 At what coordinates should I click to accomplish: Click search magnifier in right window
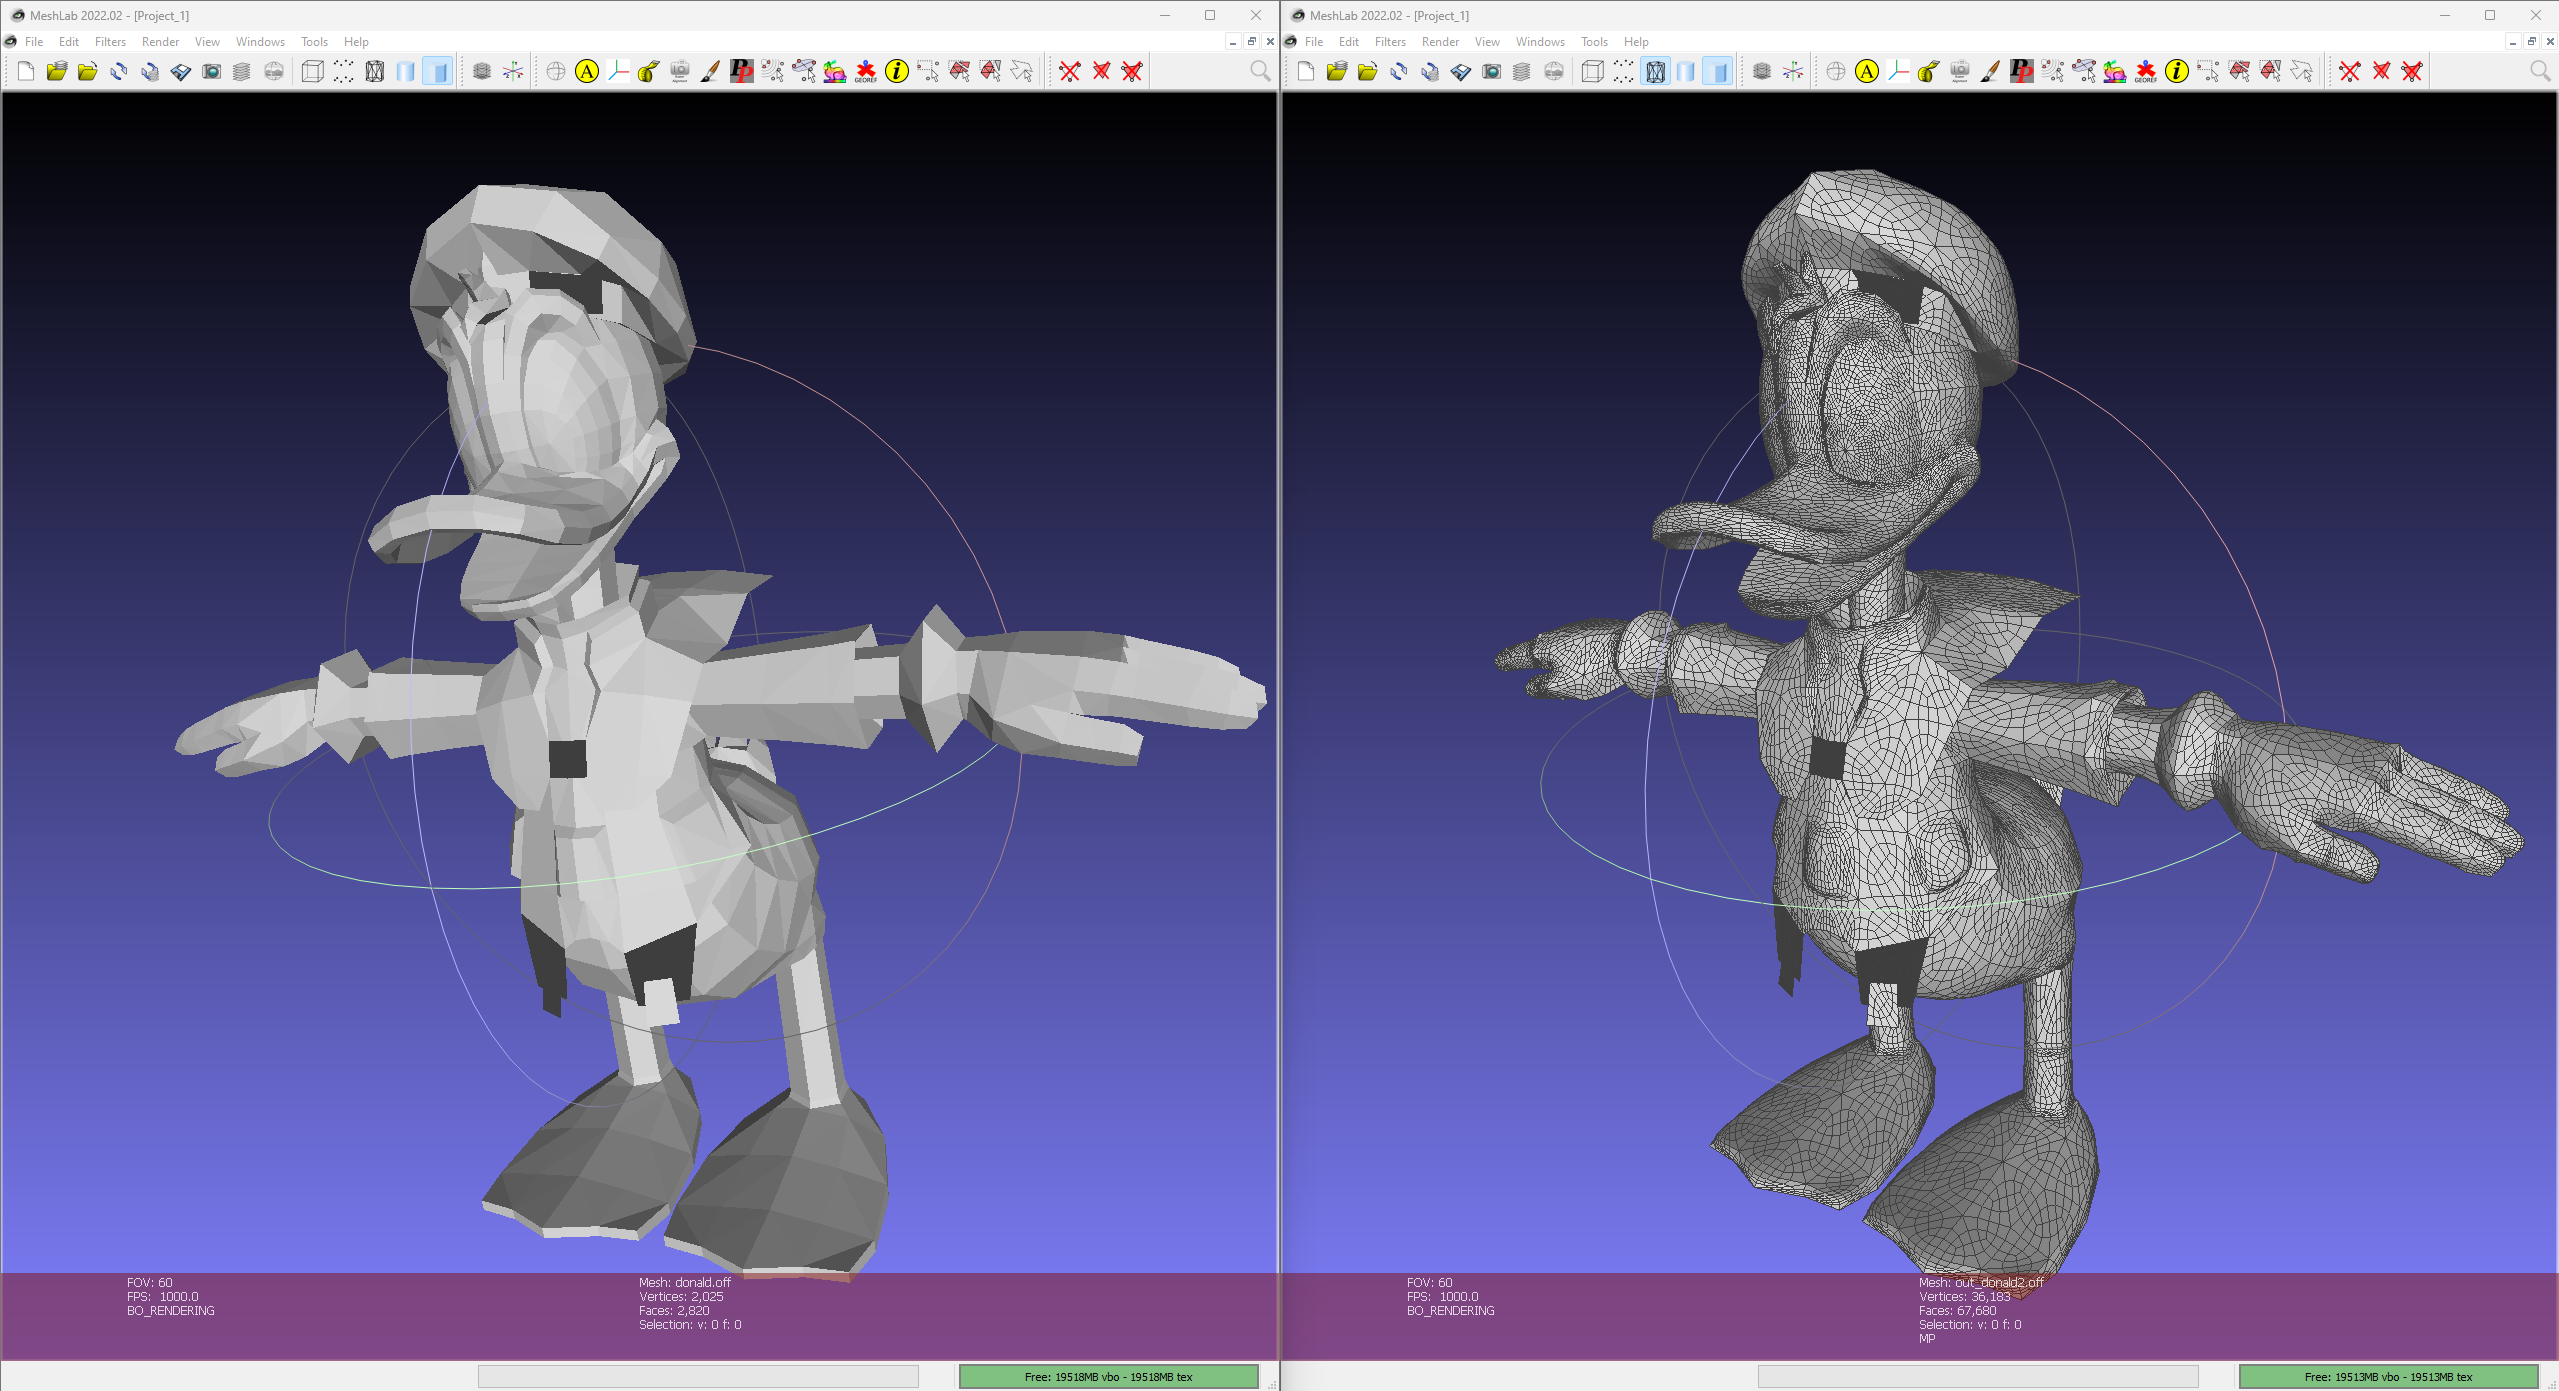point(2540,71)
